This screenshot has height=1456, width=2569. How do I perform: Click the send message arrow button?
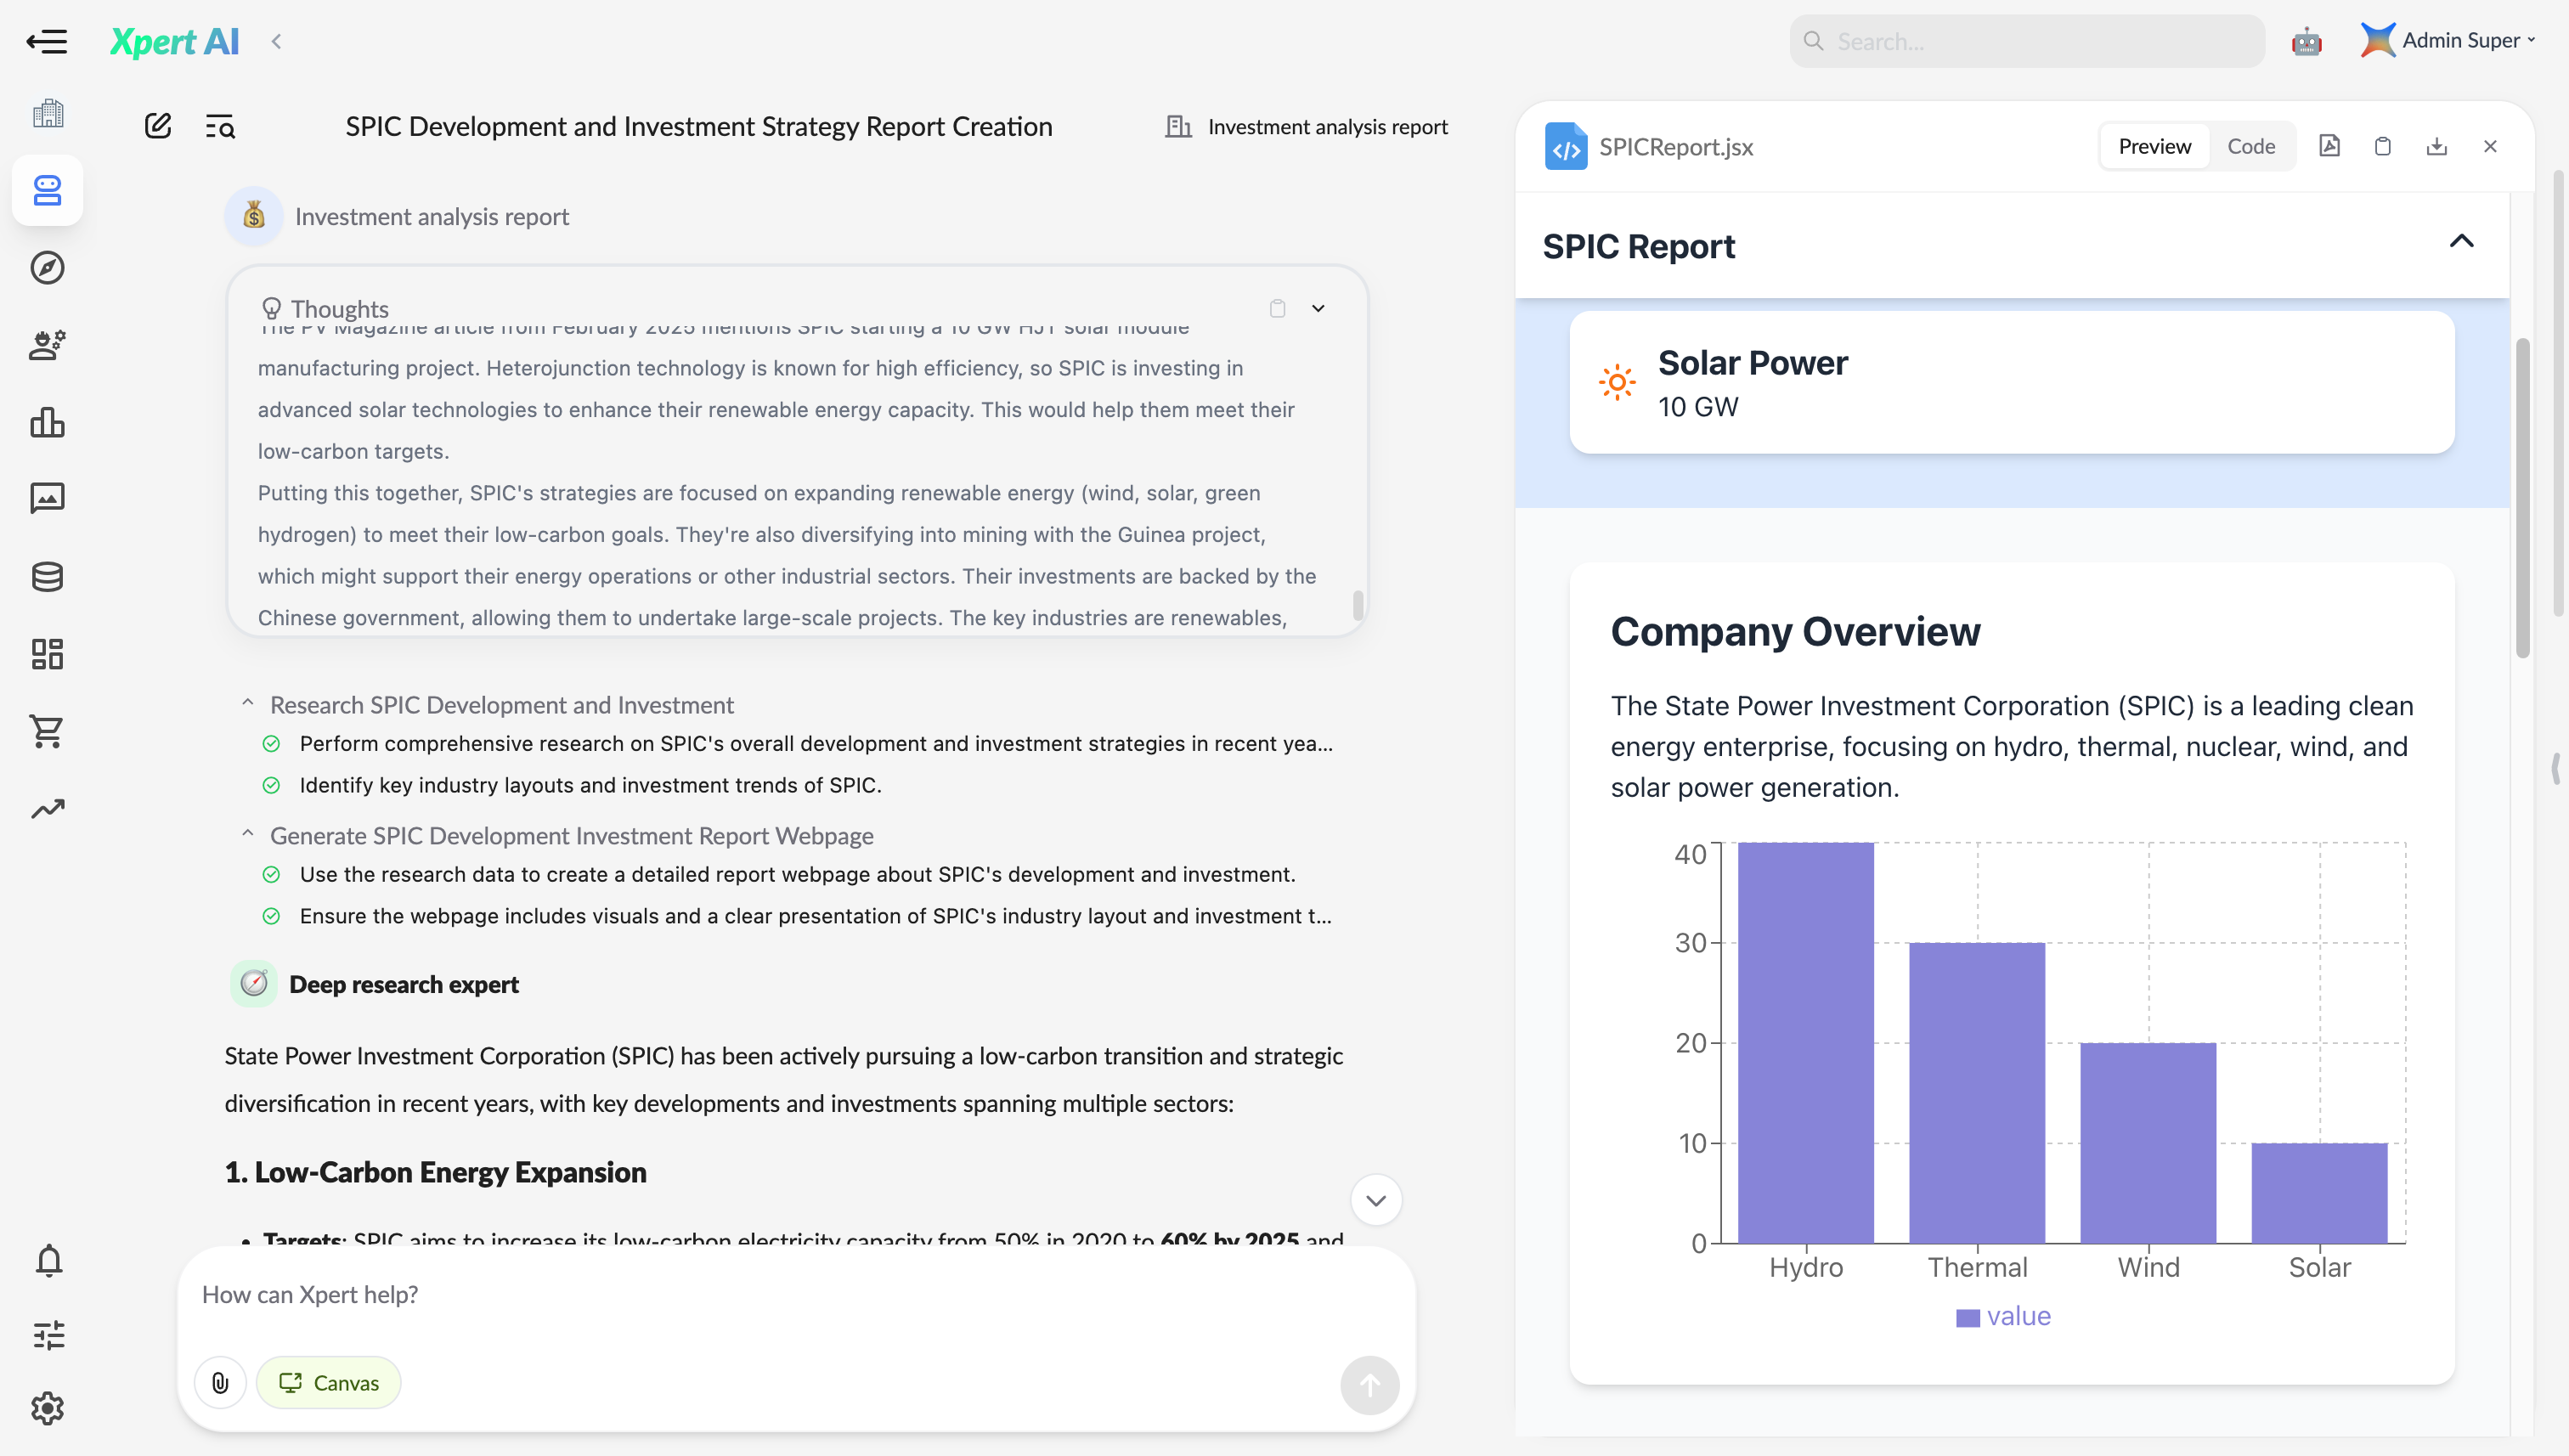click(1369, 1386)
